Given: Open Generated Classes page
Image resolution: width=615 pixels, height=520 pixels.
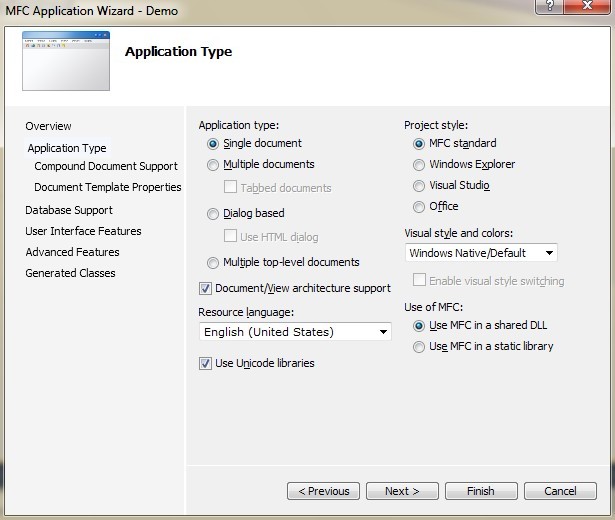Looking at the screenshot, I should coord(70,273).
